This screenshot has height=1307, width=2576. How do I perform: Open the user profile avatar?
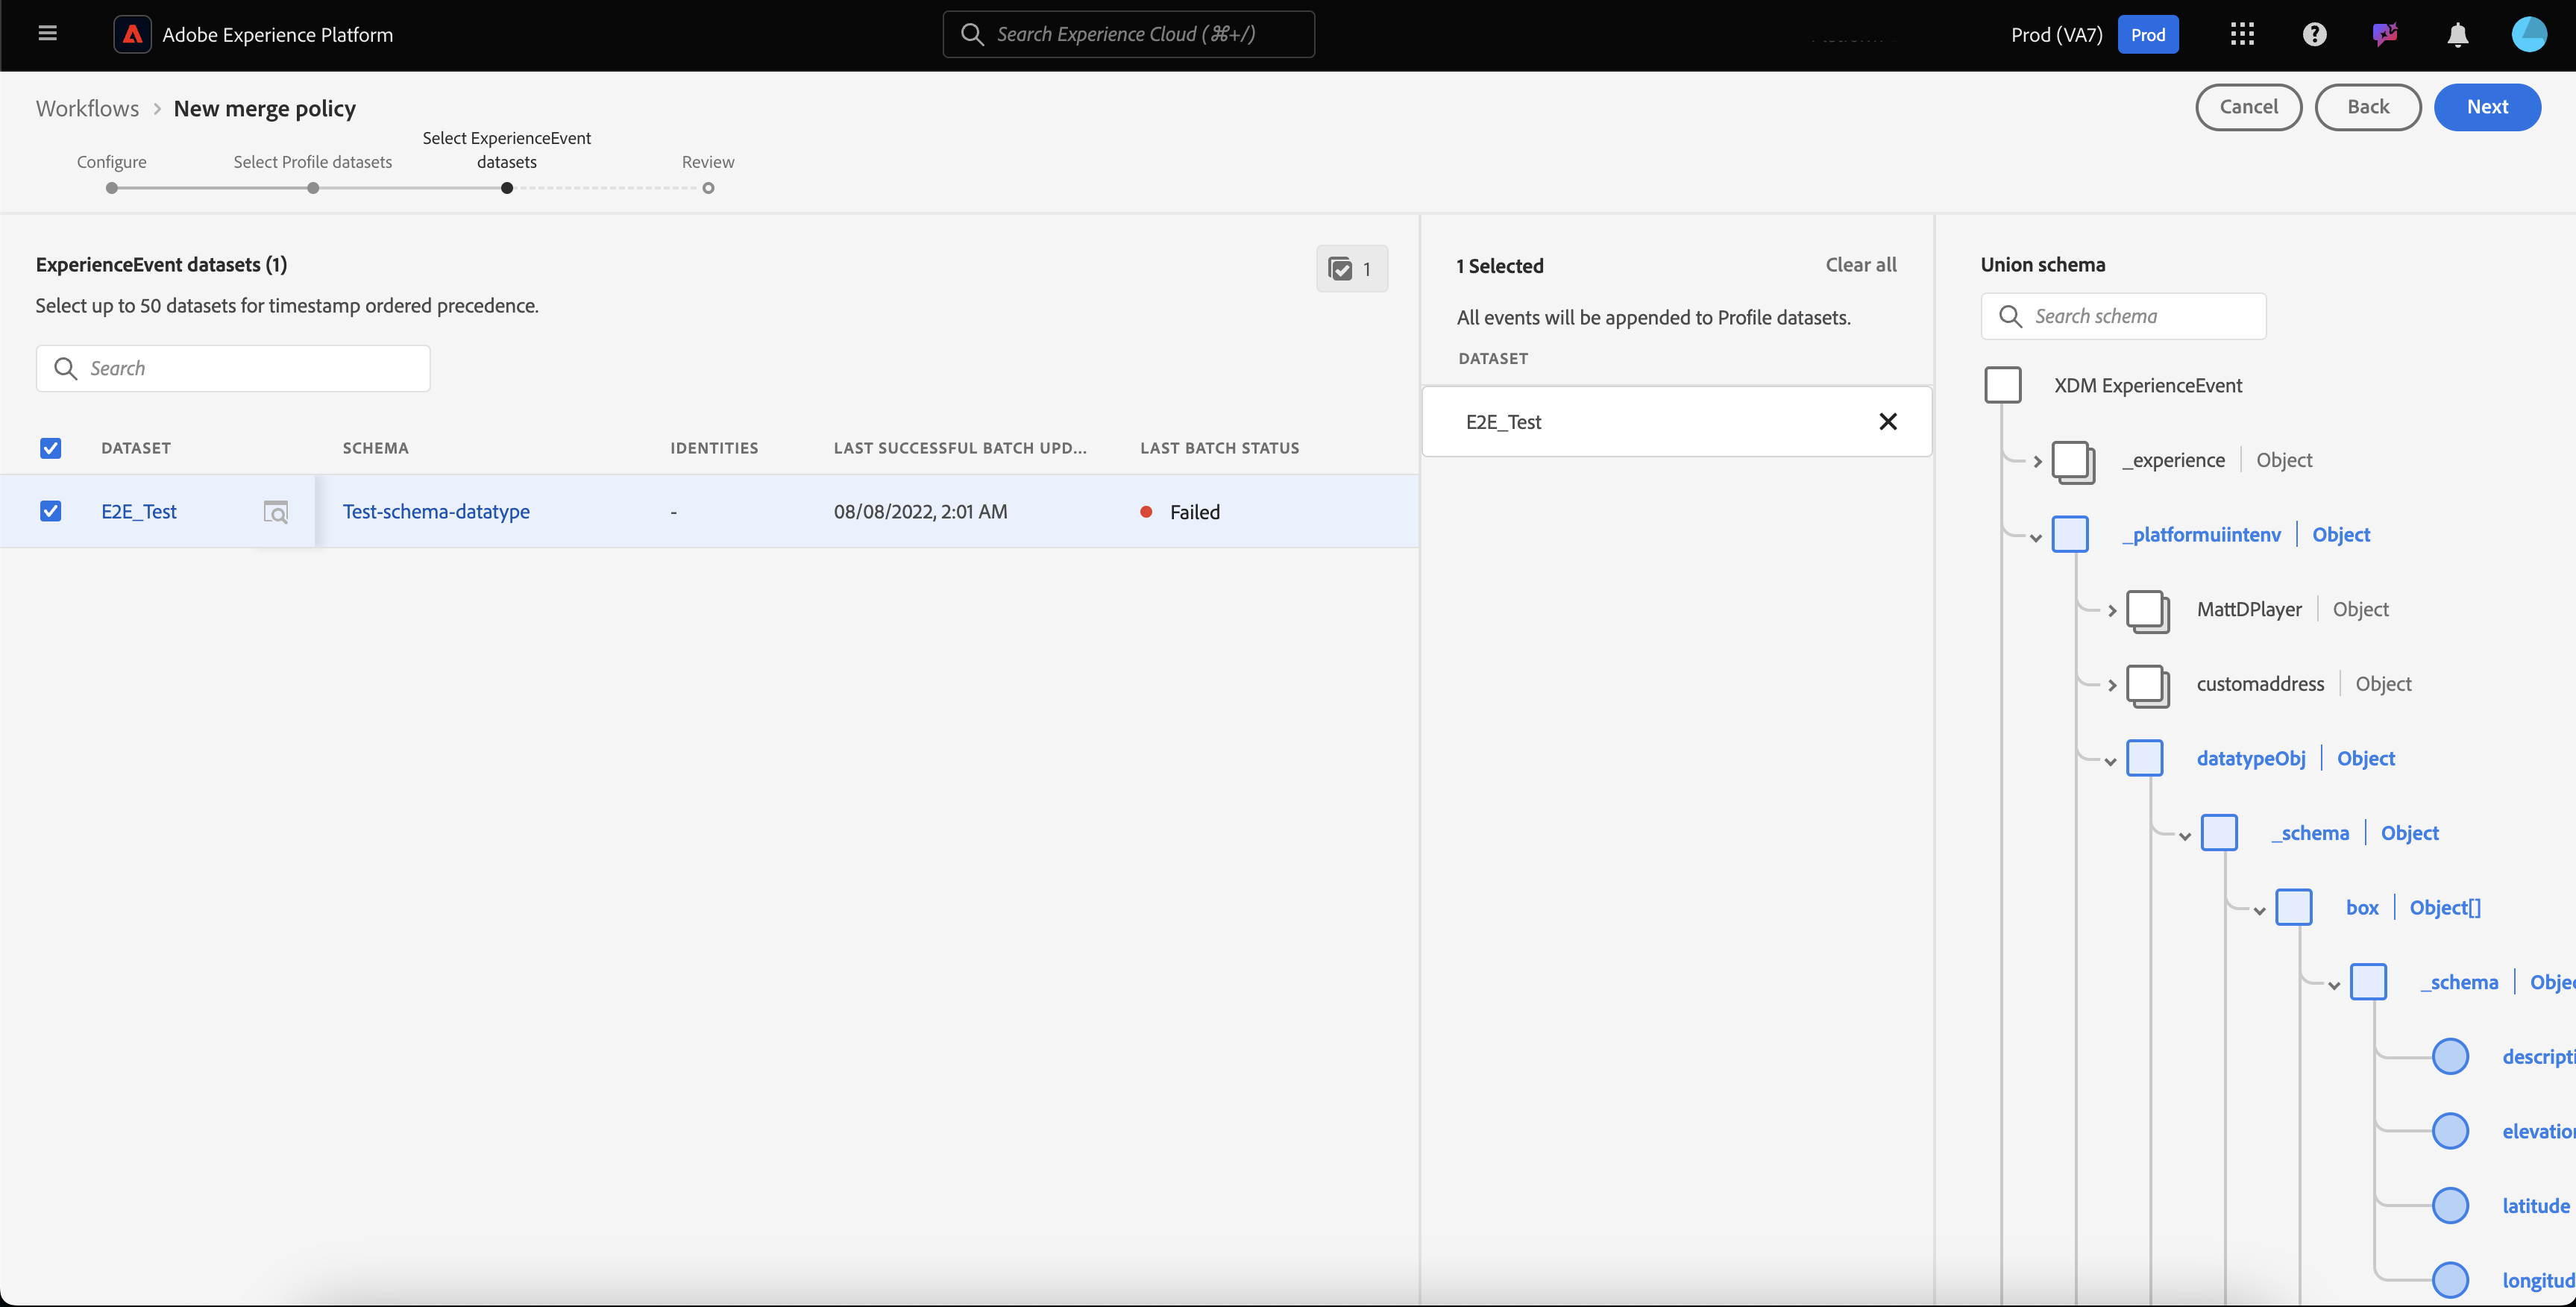point(2528,34)
